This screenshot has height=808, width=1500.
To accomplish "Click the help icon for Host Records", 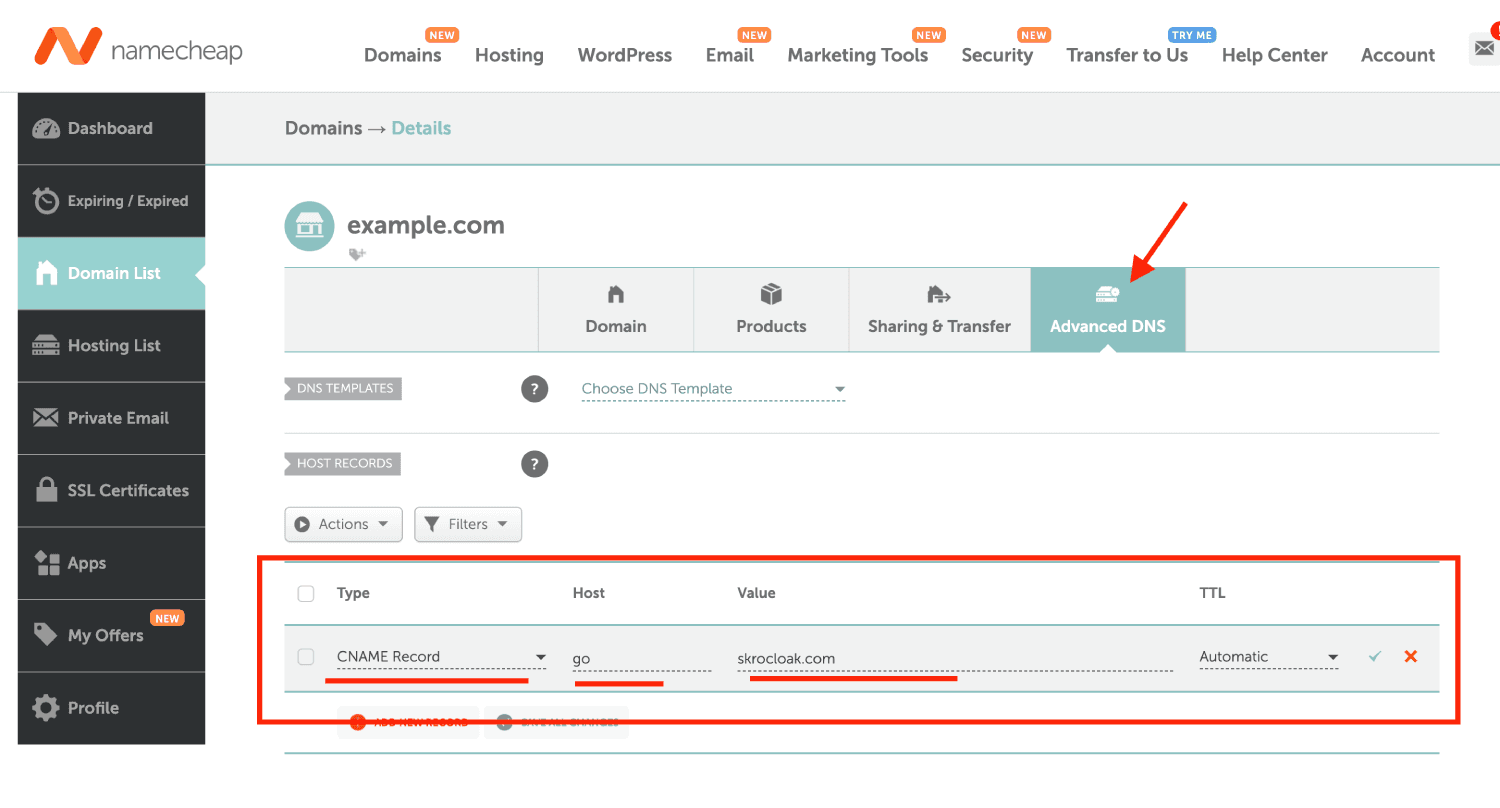I will (x=535, y=464).
